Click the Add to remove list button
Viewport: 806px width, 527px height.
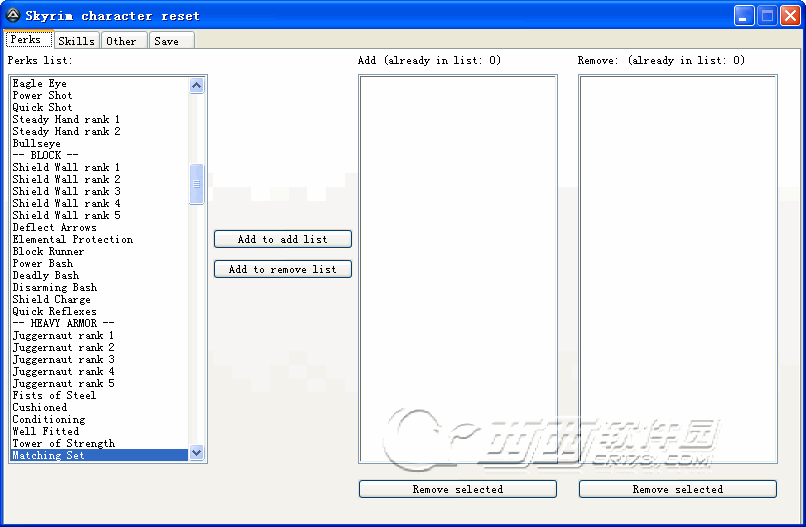tap(283, 269)
